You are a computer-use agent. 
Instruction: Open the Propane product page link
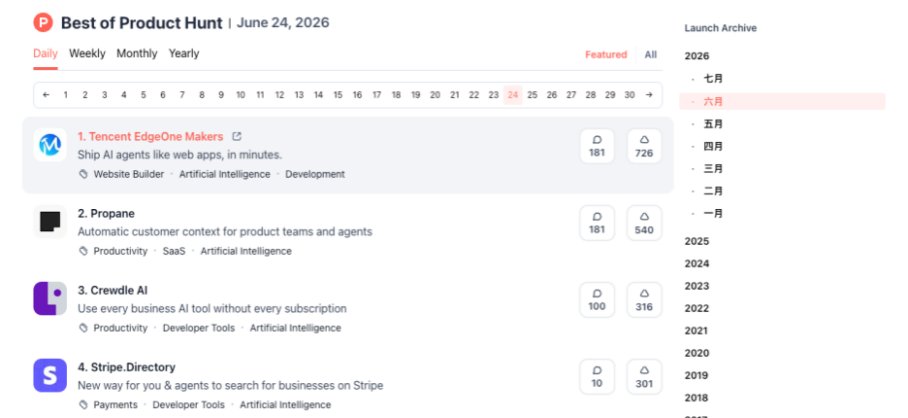pyautogui.click(x=106, y=214)
